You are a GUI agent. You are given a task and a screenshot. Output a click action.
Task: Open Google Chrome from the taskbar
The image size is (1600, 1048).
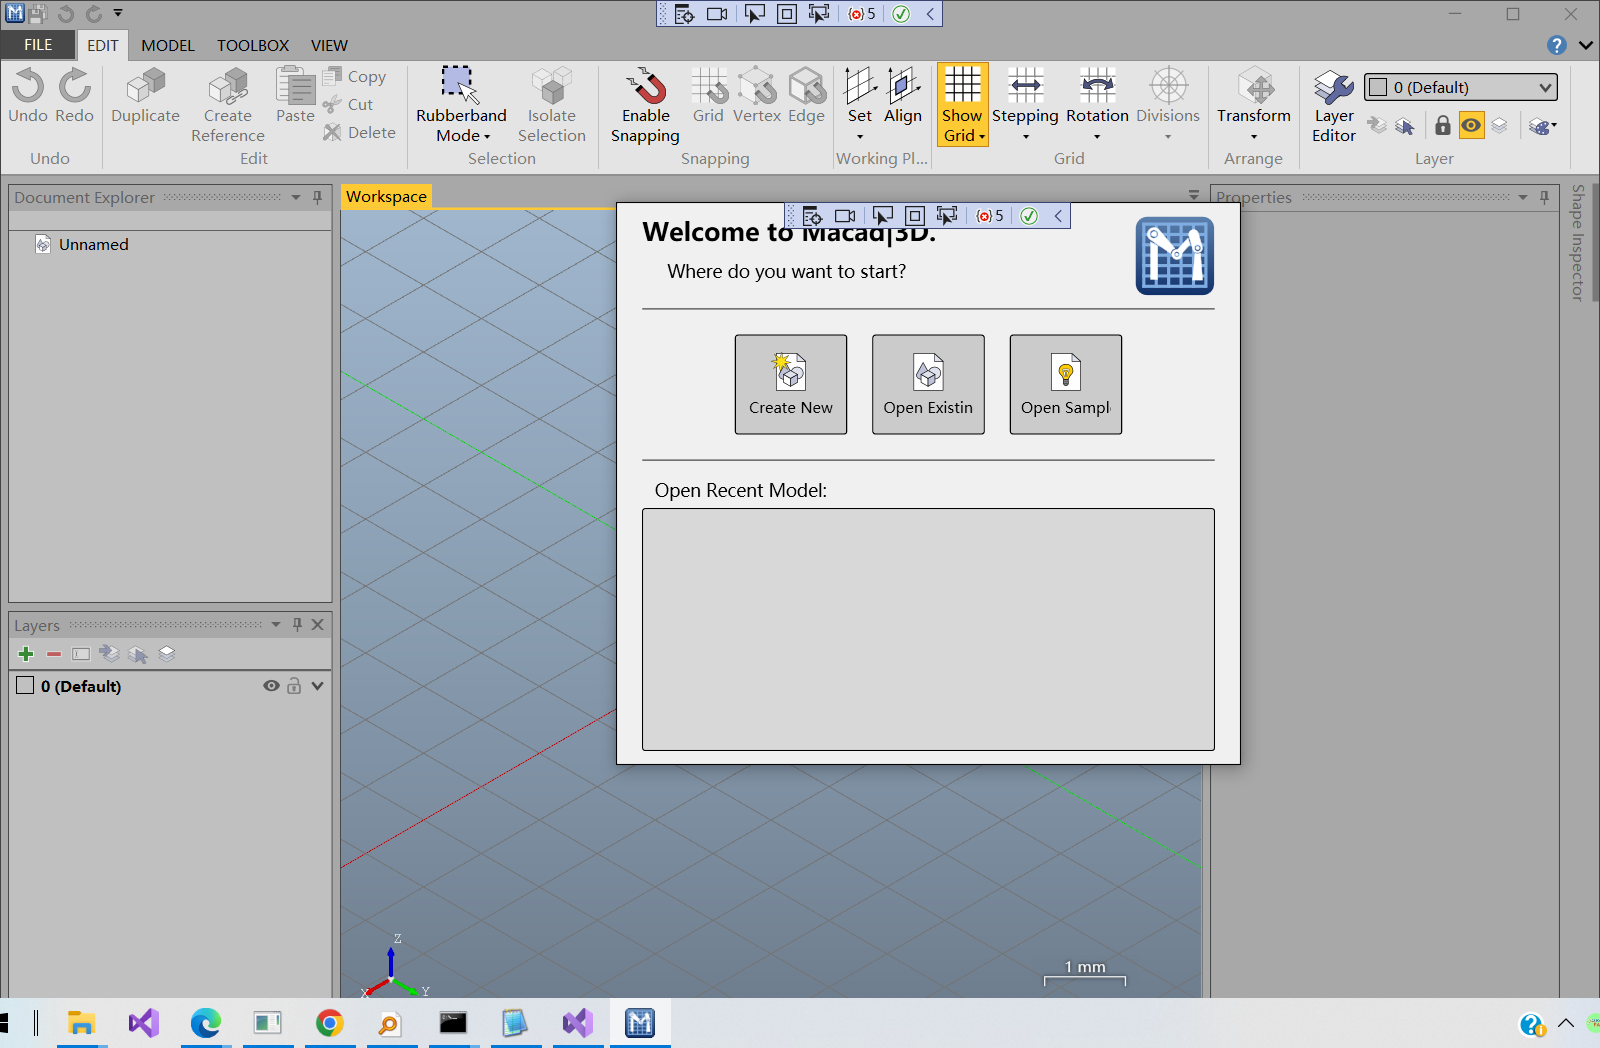tap(329, 1023)
